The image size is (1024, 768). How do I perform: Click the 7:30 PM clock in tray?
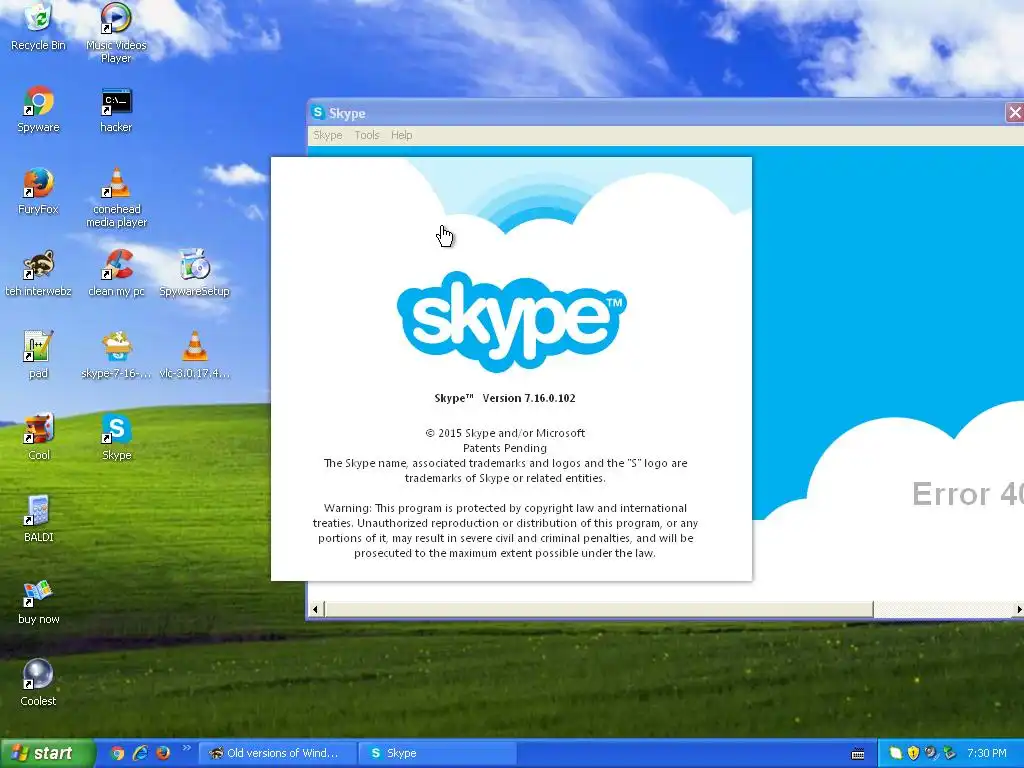click(x=987, y=753)
